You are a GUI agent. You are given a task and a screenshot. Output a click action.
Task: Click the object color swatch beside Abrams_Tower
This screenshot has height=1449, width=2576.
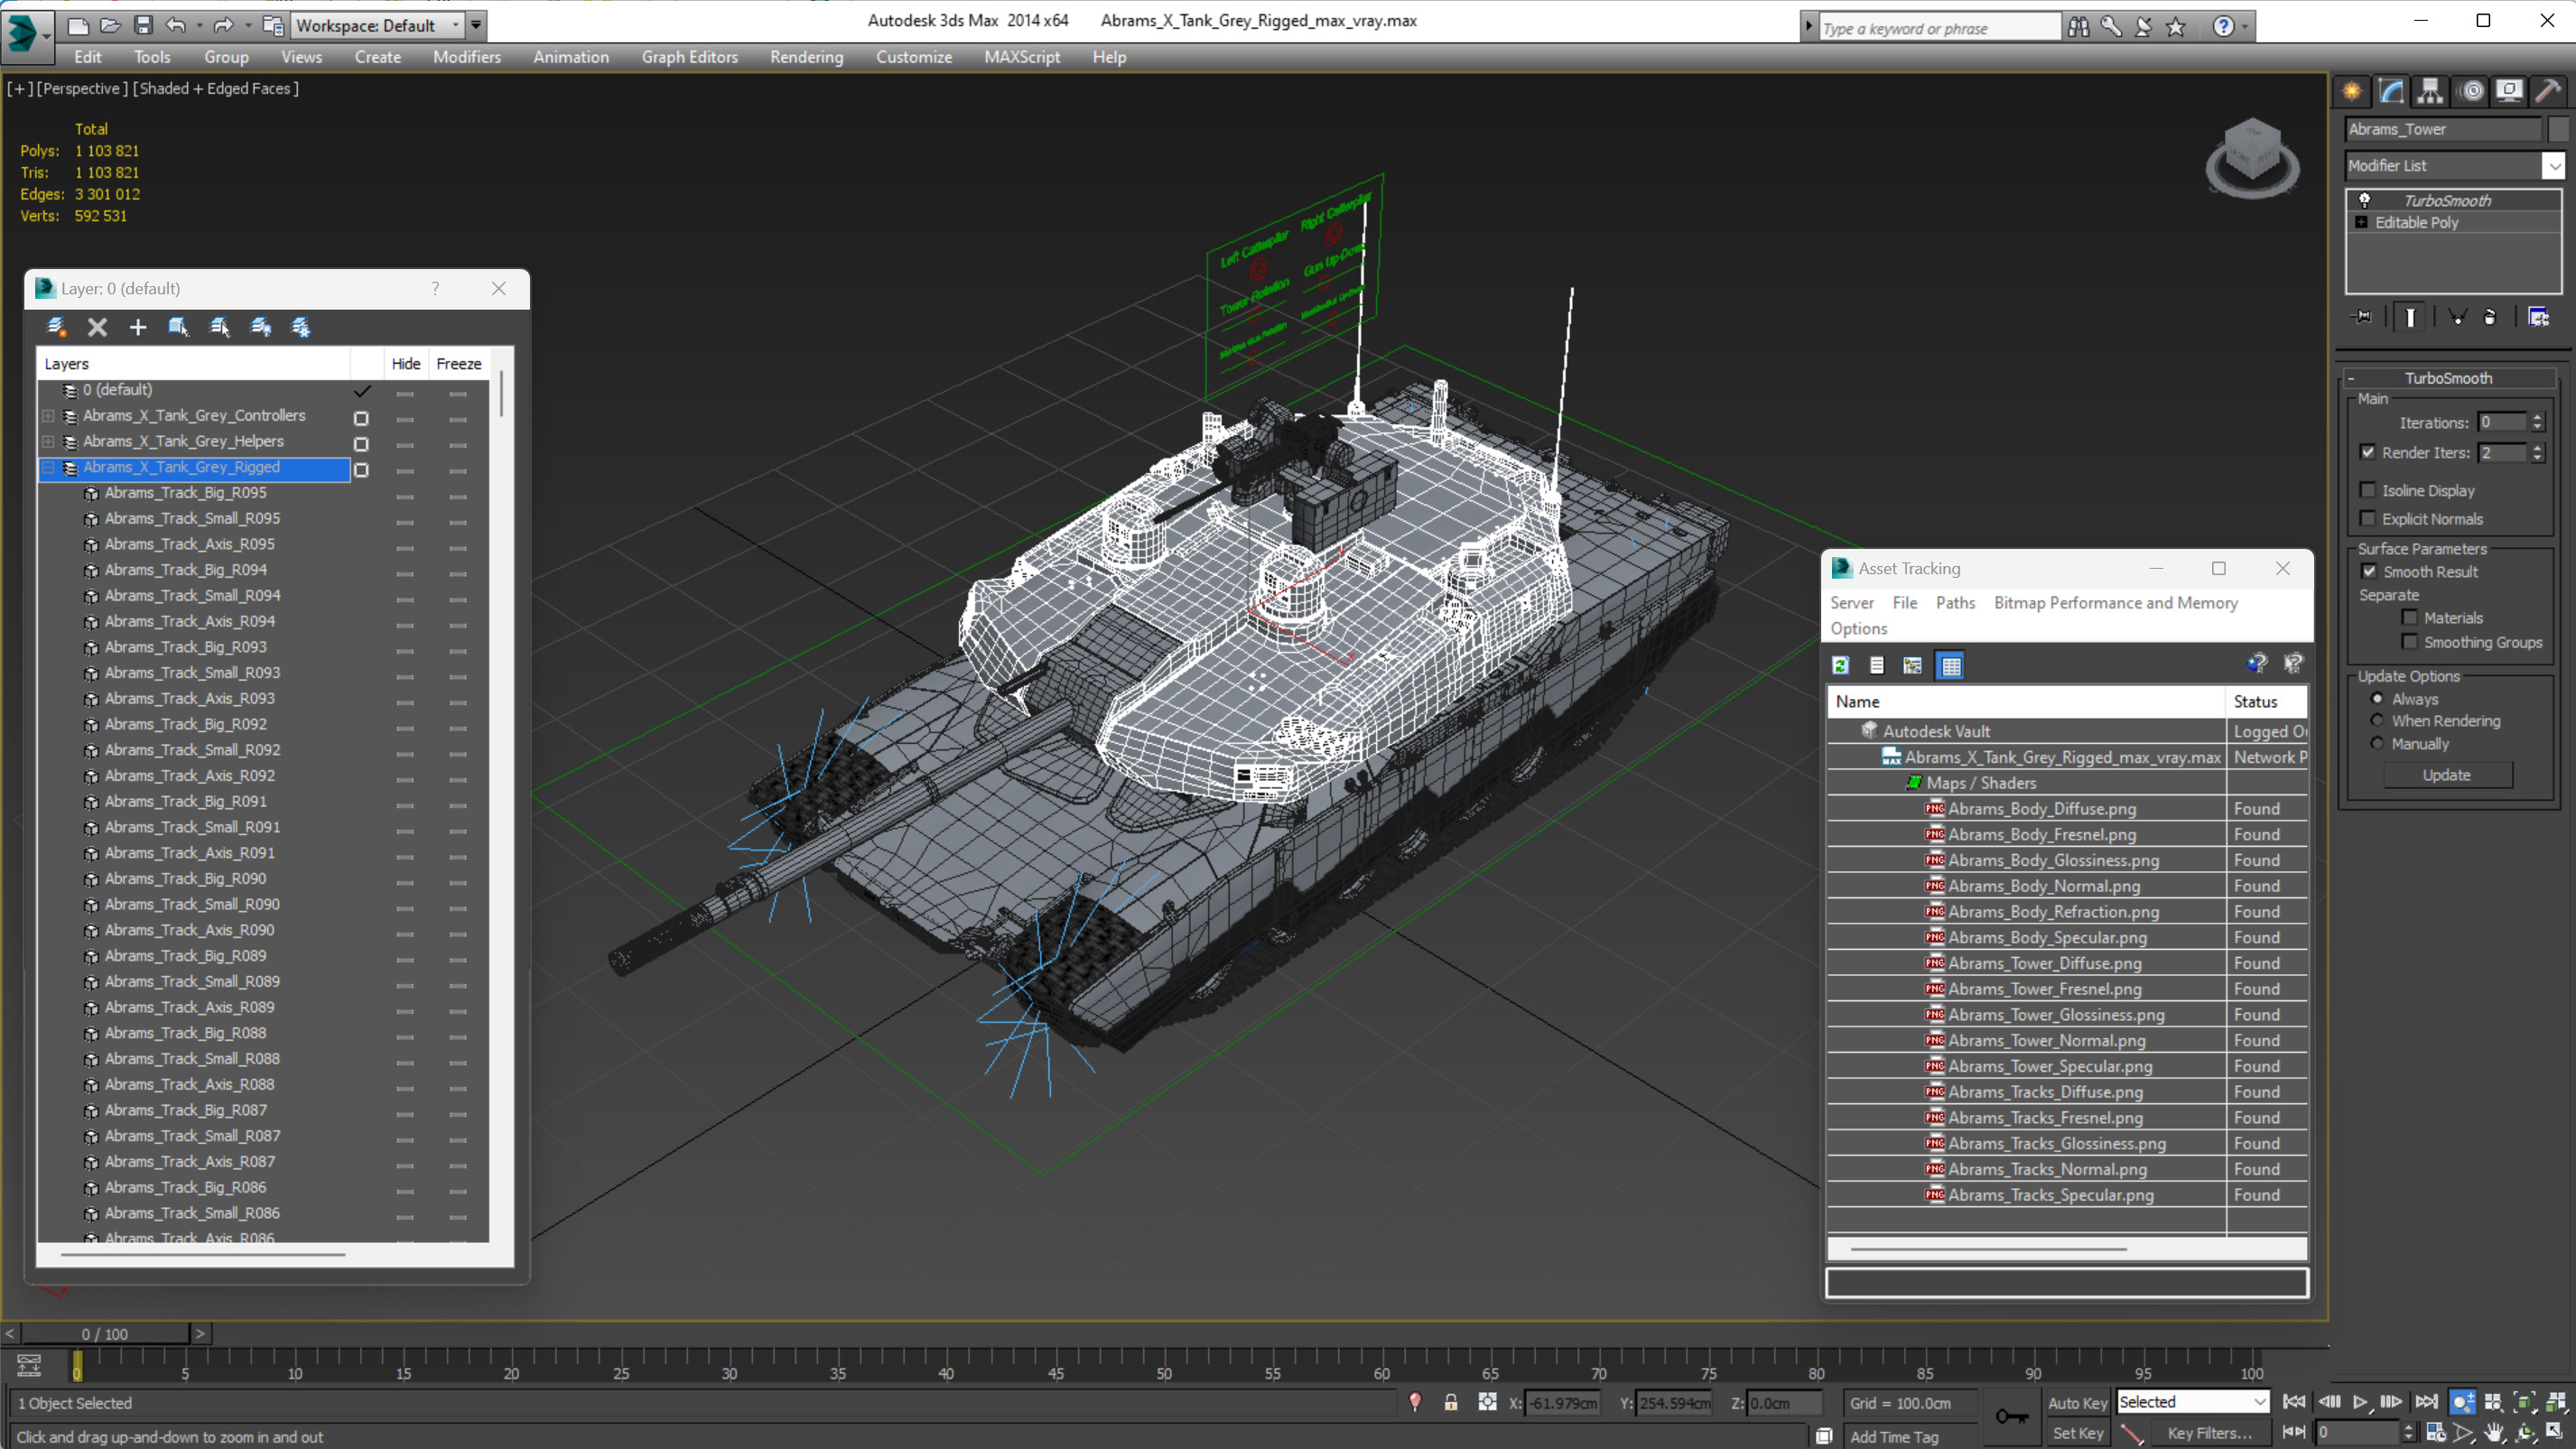click(x=2558, y=129)
